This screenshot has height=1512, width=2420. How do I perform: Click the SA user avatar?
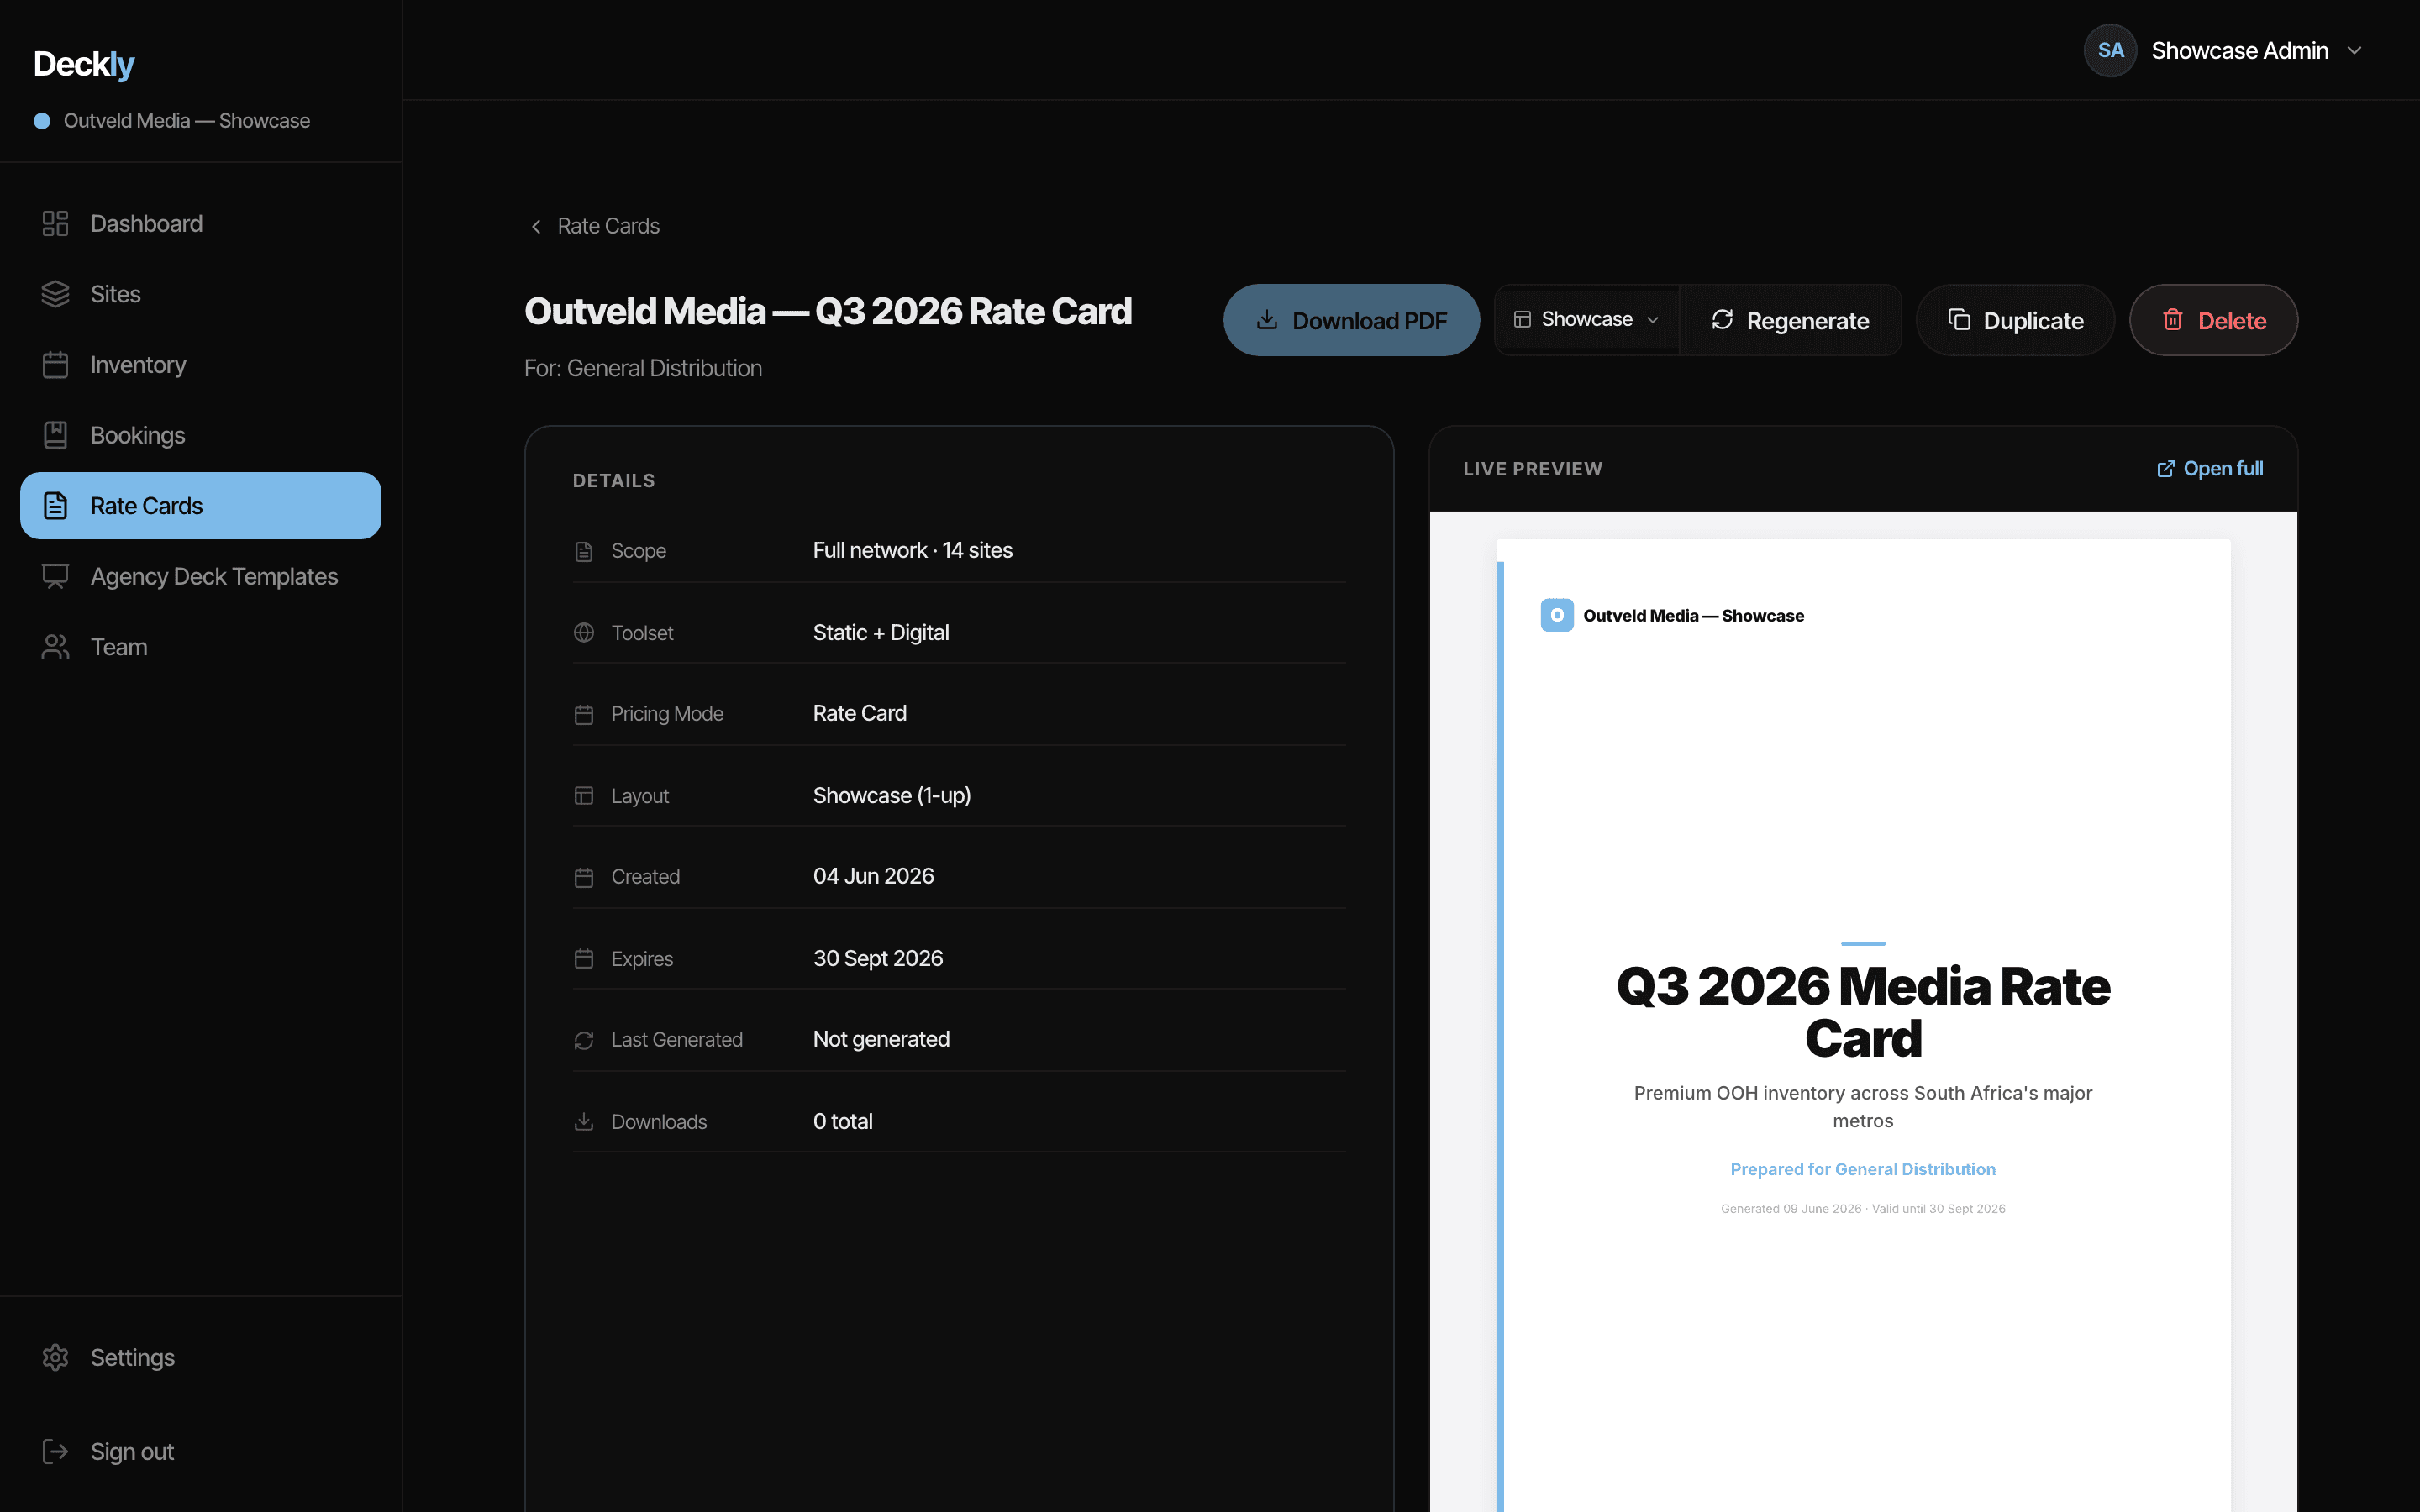2110,51
